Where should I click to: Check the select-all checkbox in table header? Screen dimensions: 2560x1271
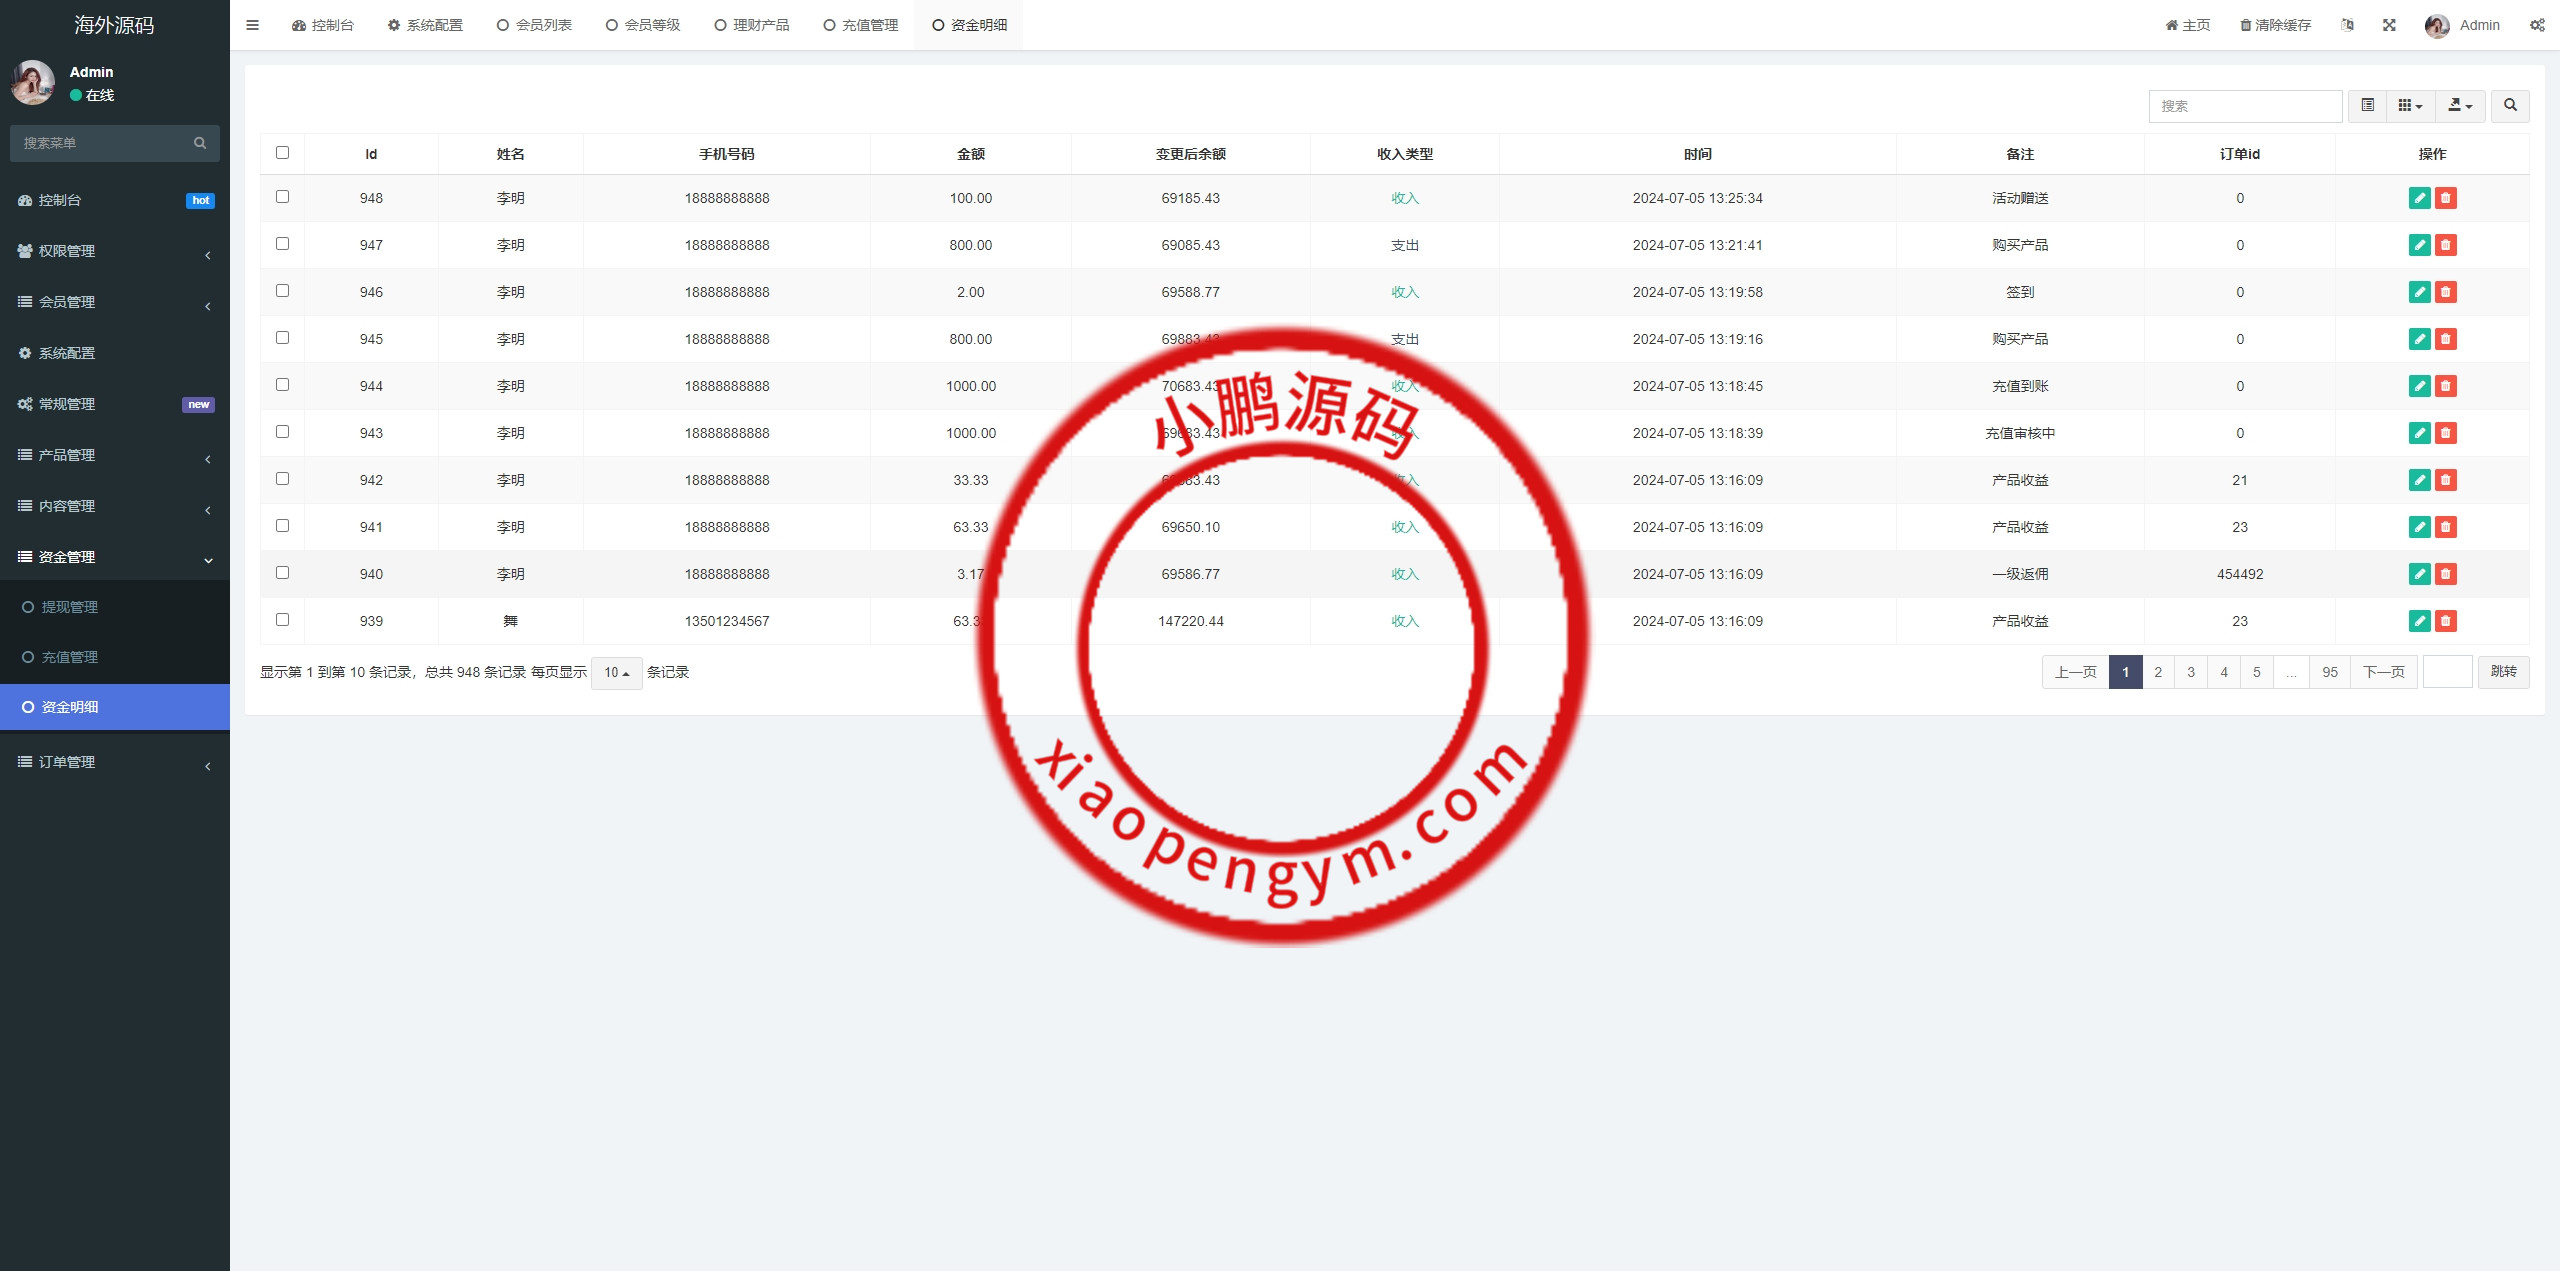tap(282, 153)
